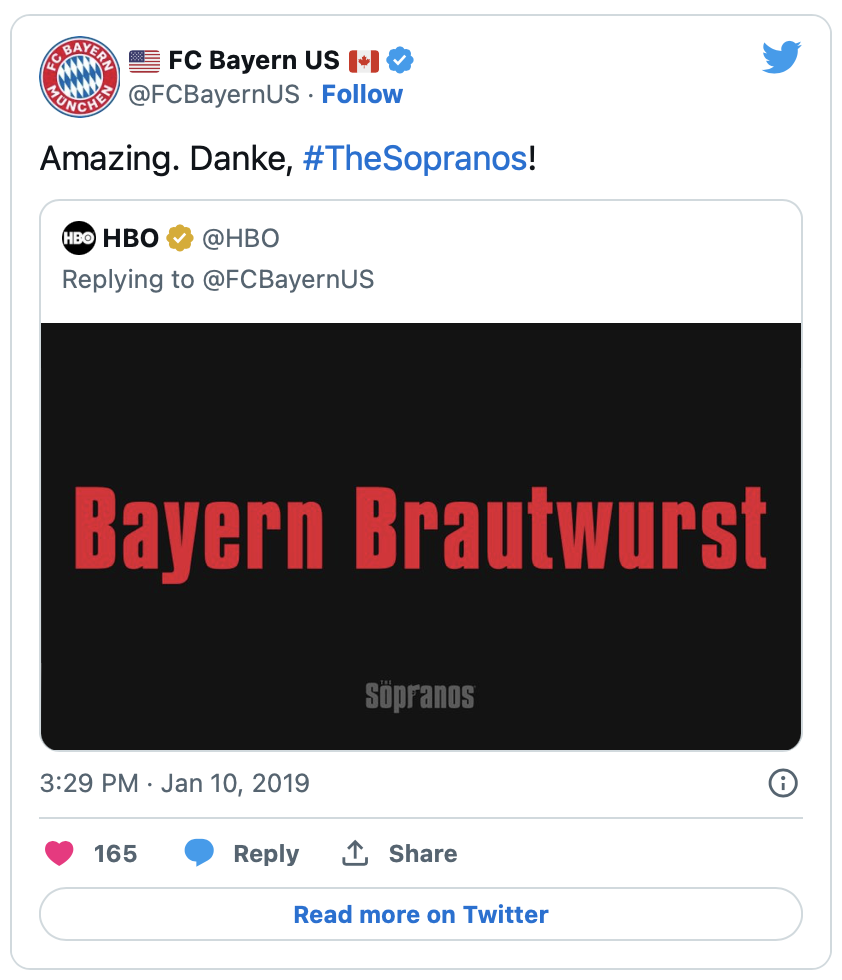Image resolution: width=842 pixels, height=980 pixels.
Task: Click the Canada flag emoji
Action: click(364, 61)
